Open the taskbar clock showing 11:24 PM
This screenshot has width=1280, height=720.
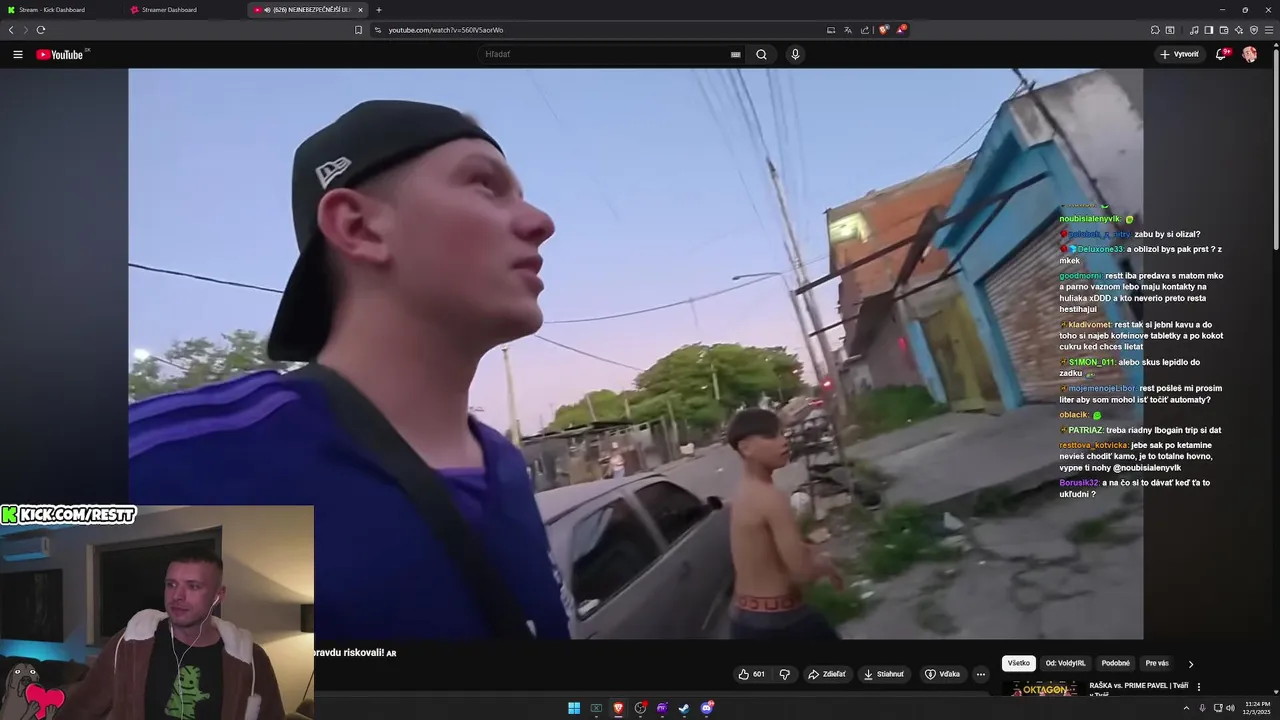point(1255,708)
